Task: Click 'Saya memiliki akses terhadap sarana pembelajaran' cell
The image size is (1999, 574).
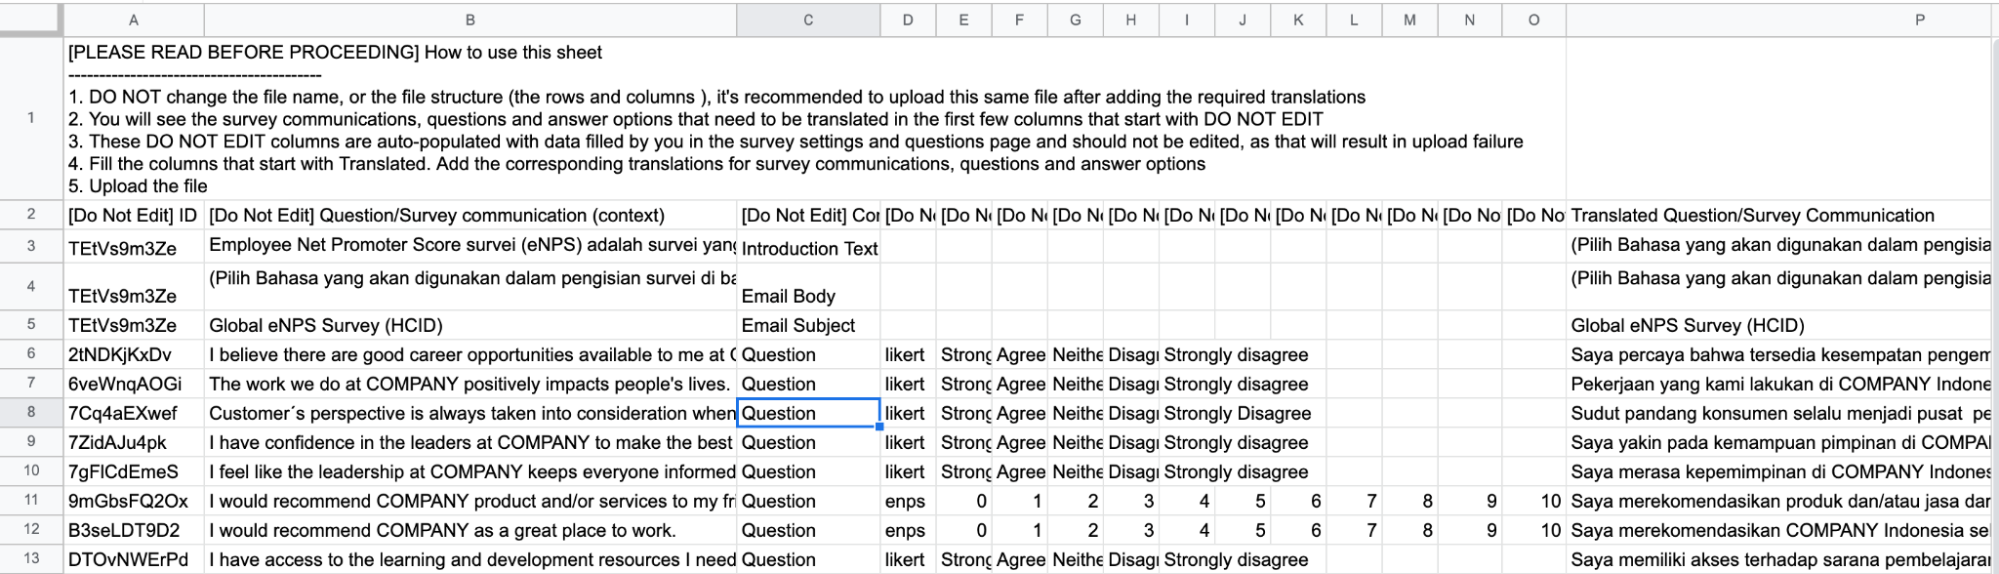Action: pyautogui.click(x=1780, y=560)
